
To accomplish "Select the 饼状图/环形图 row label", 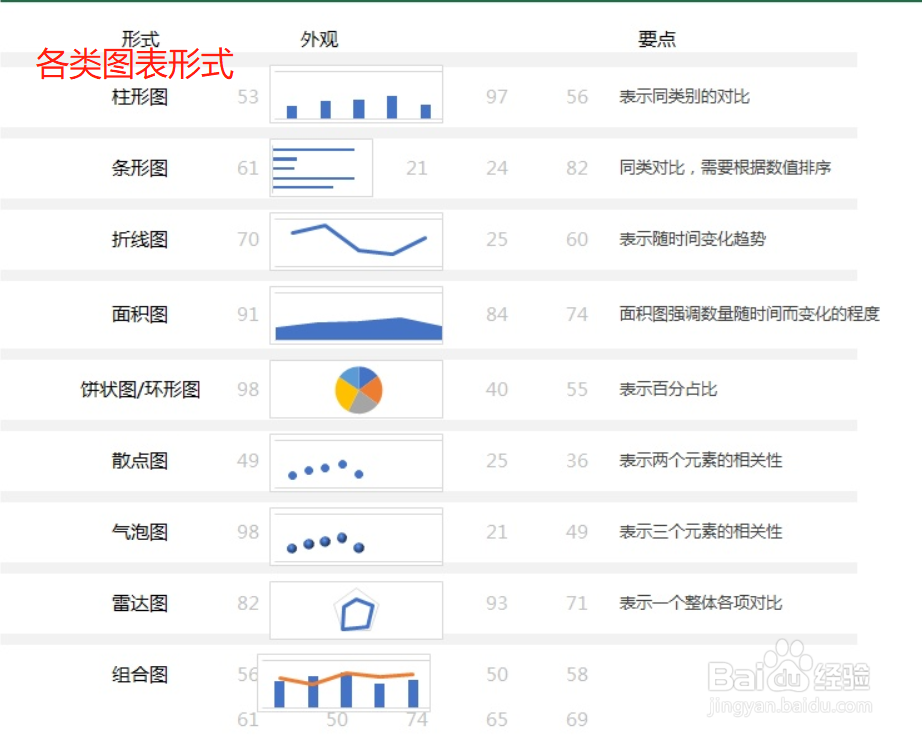I will [x=140, y=389].
